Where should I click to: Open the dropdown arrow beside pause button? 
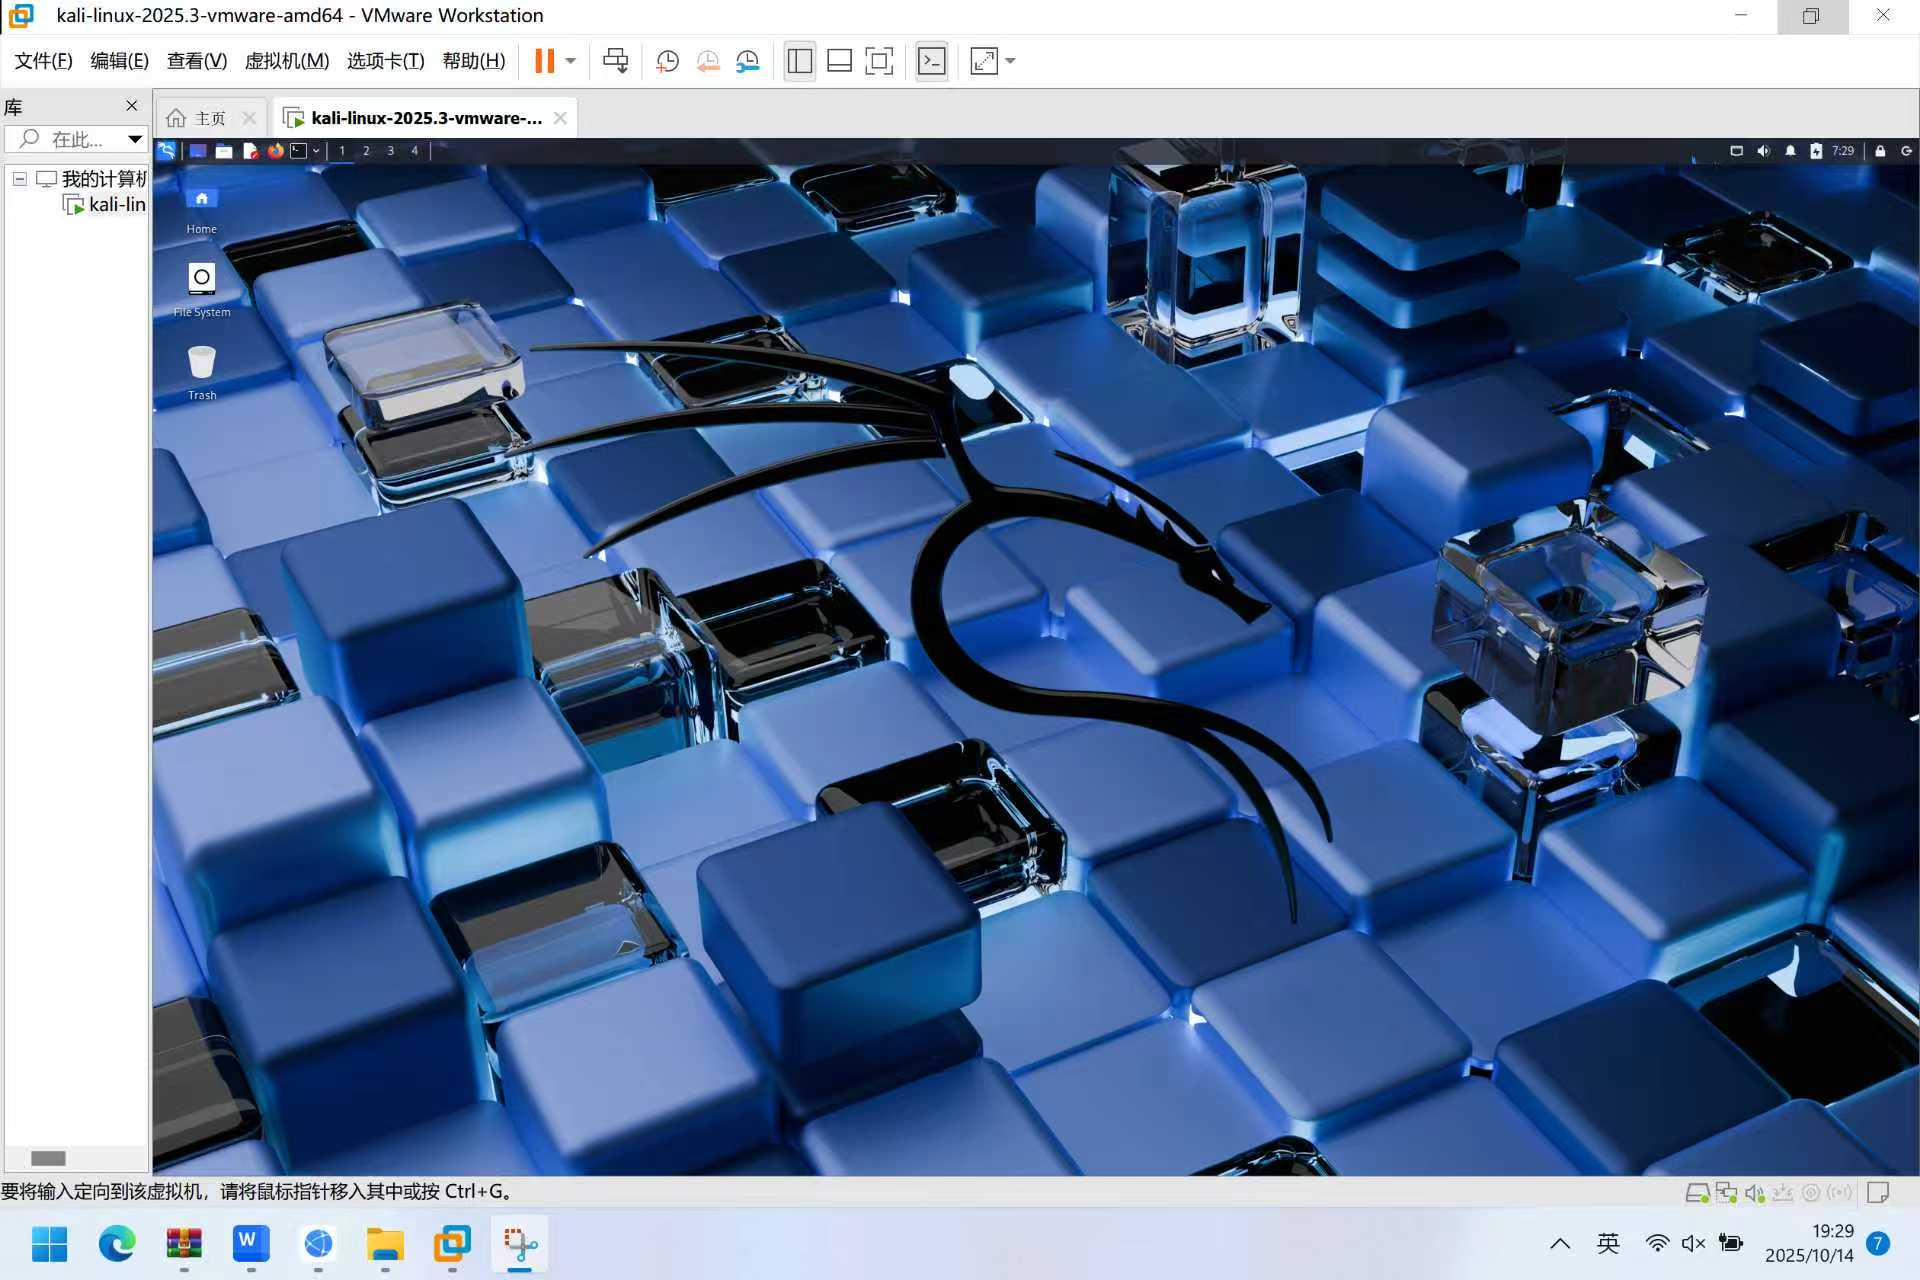click(571, 61)
